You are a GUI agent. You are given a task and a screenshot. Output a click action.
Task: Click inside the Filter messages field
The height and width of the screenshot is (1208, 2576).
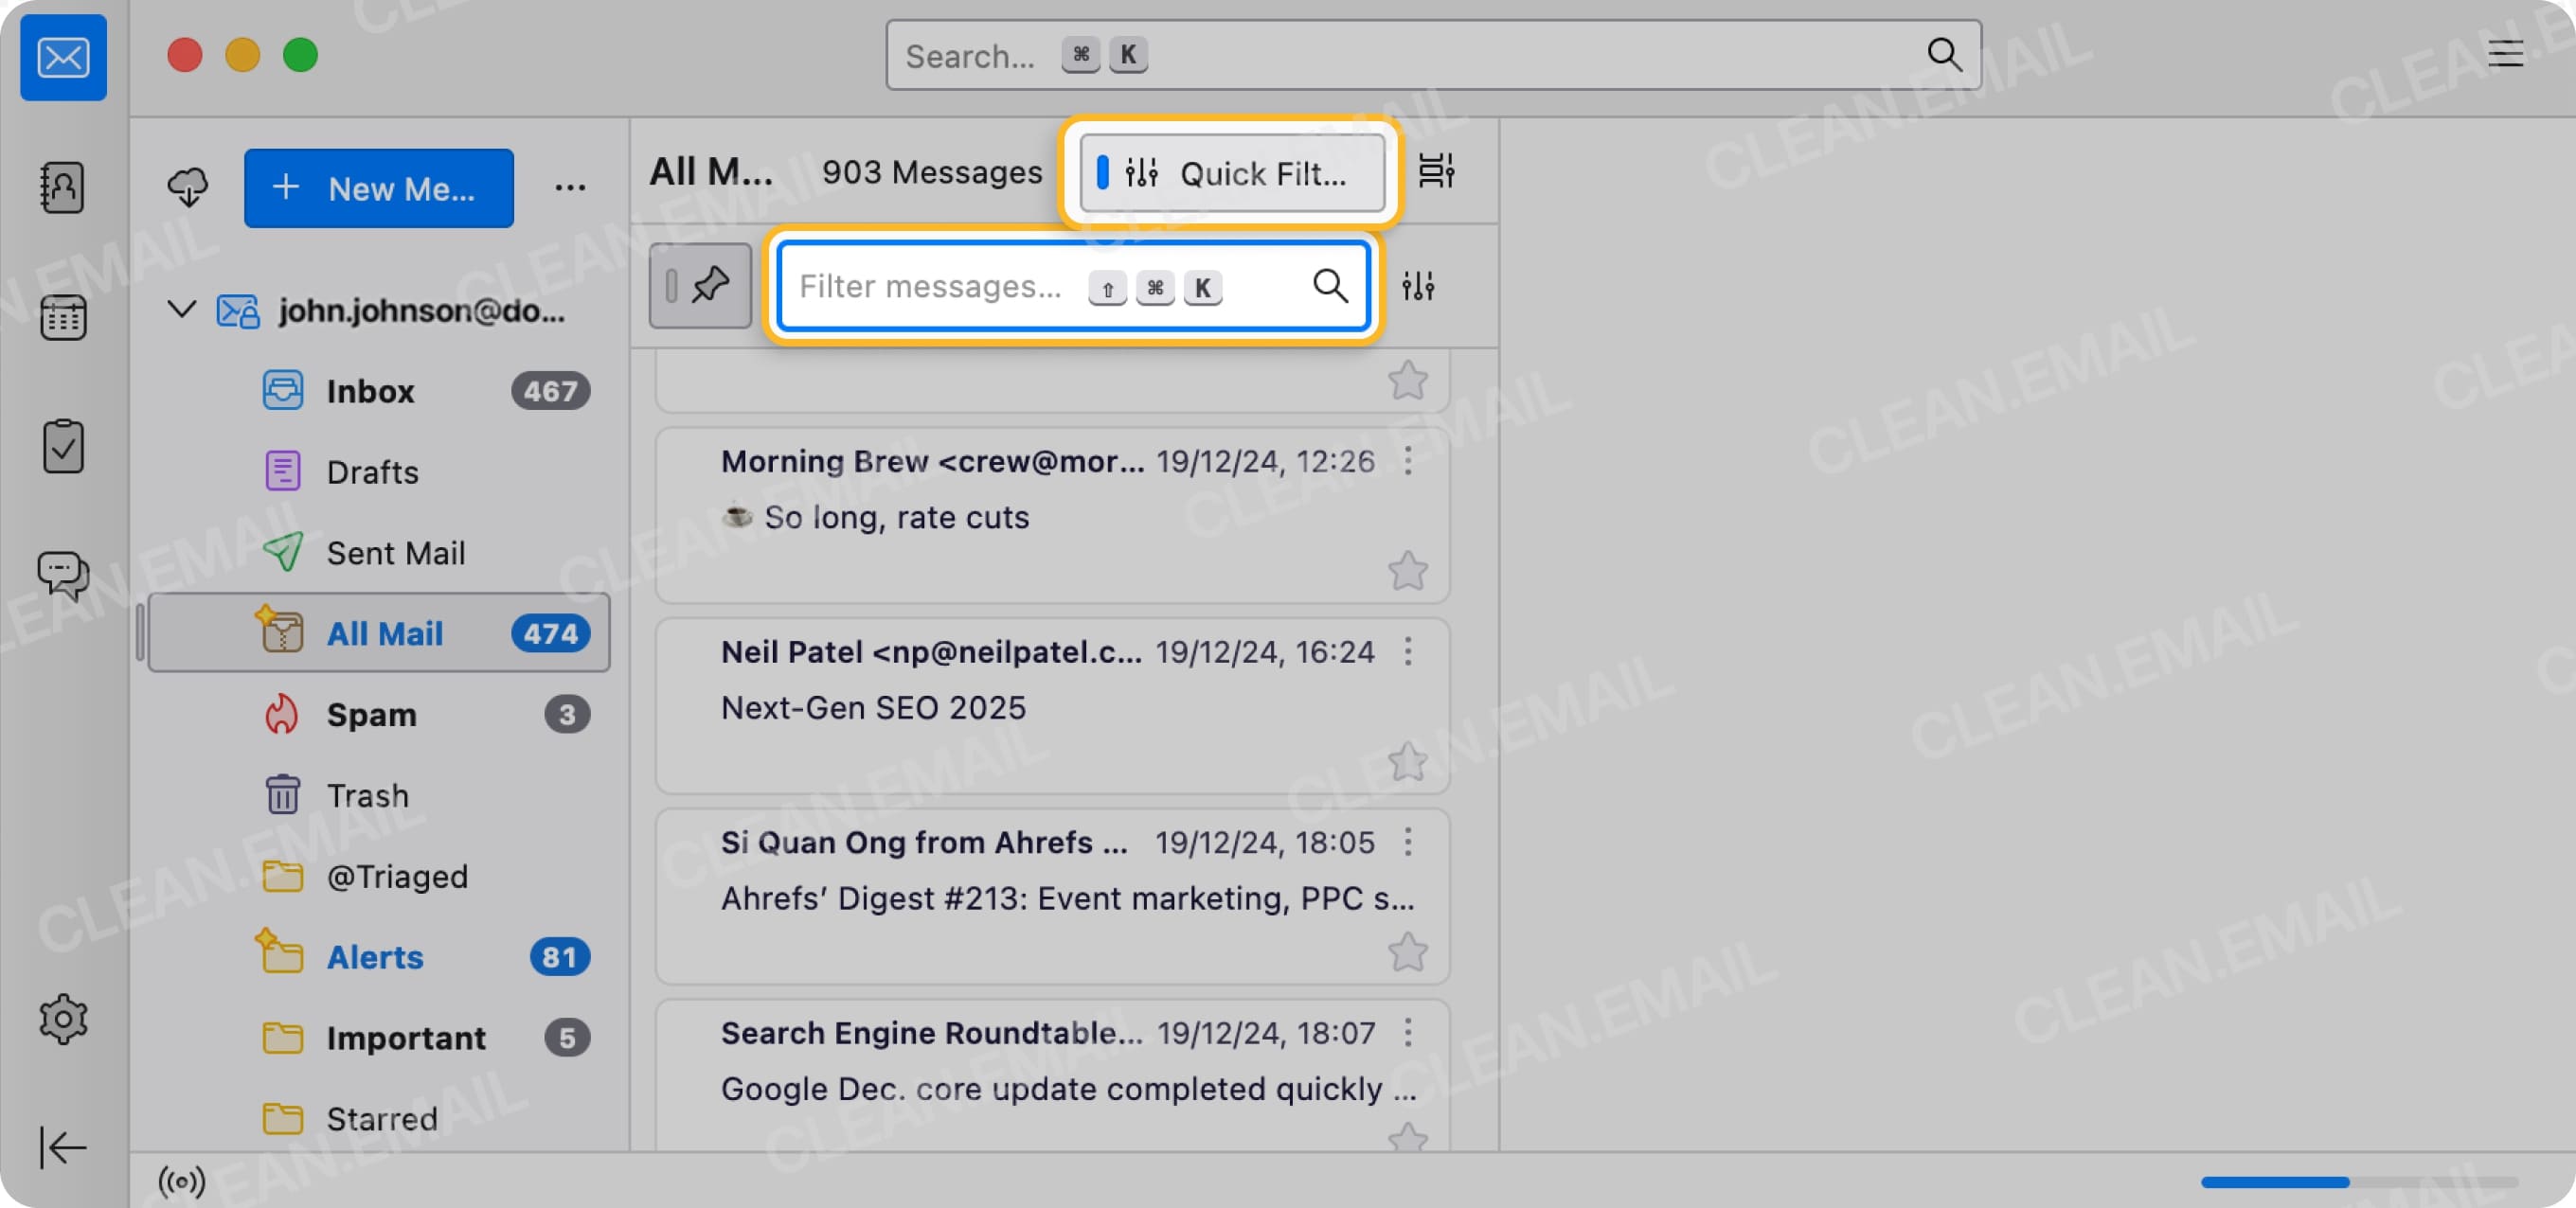pos(930,287)
